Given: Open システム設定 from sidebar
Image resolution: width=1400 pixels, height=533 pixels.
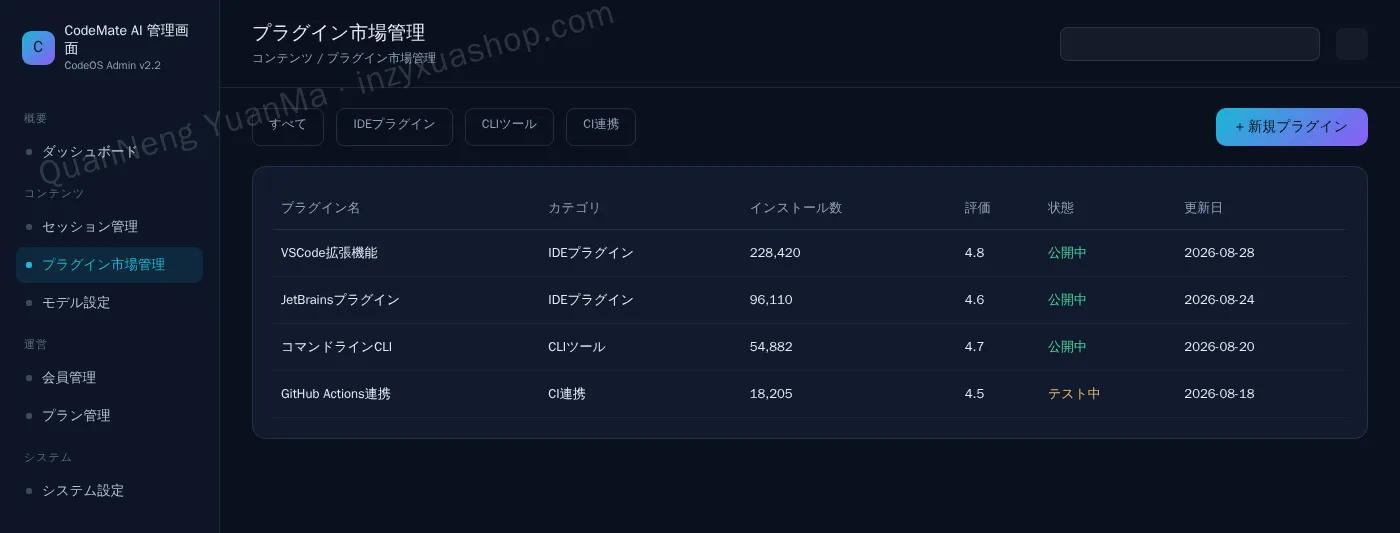Looking at the screenshot, I should 110,491.
